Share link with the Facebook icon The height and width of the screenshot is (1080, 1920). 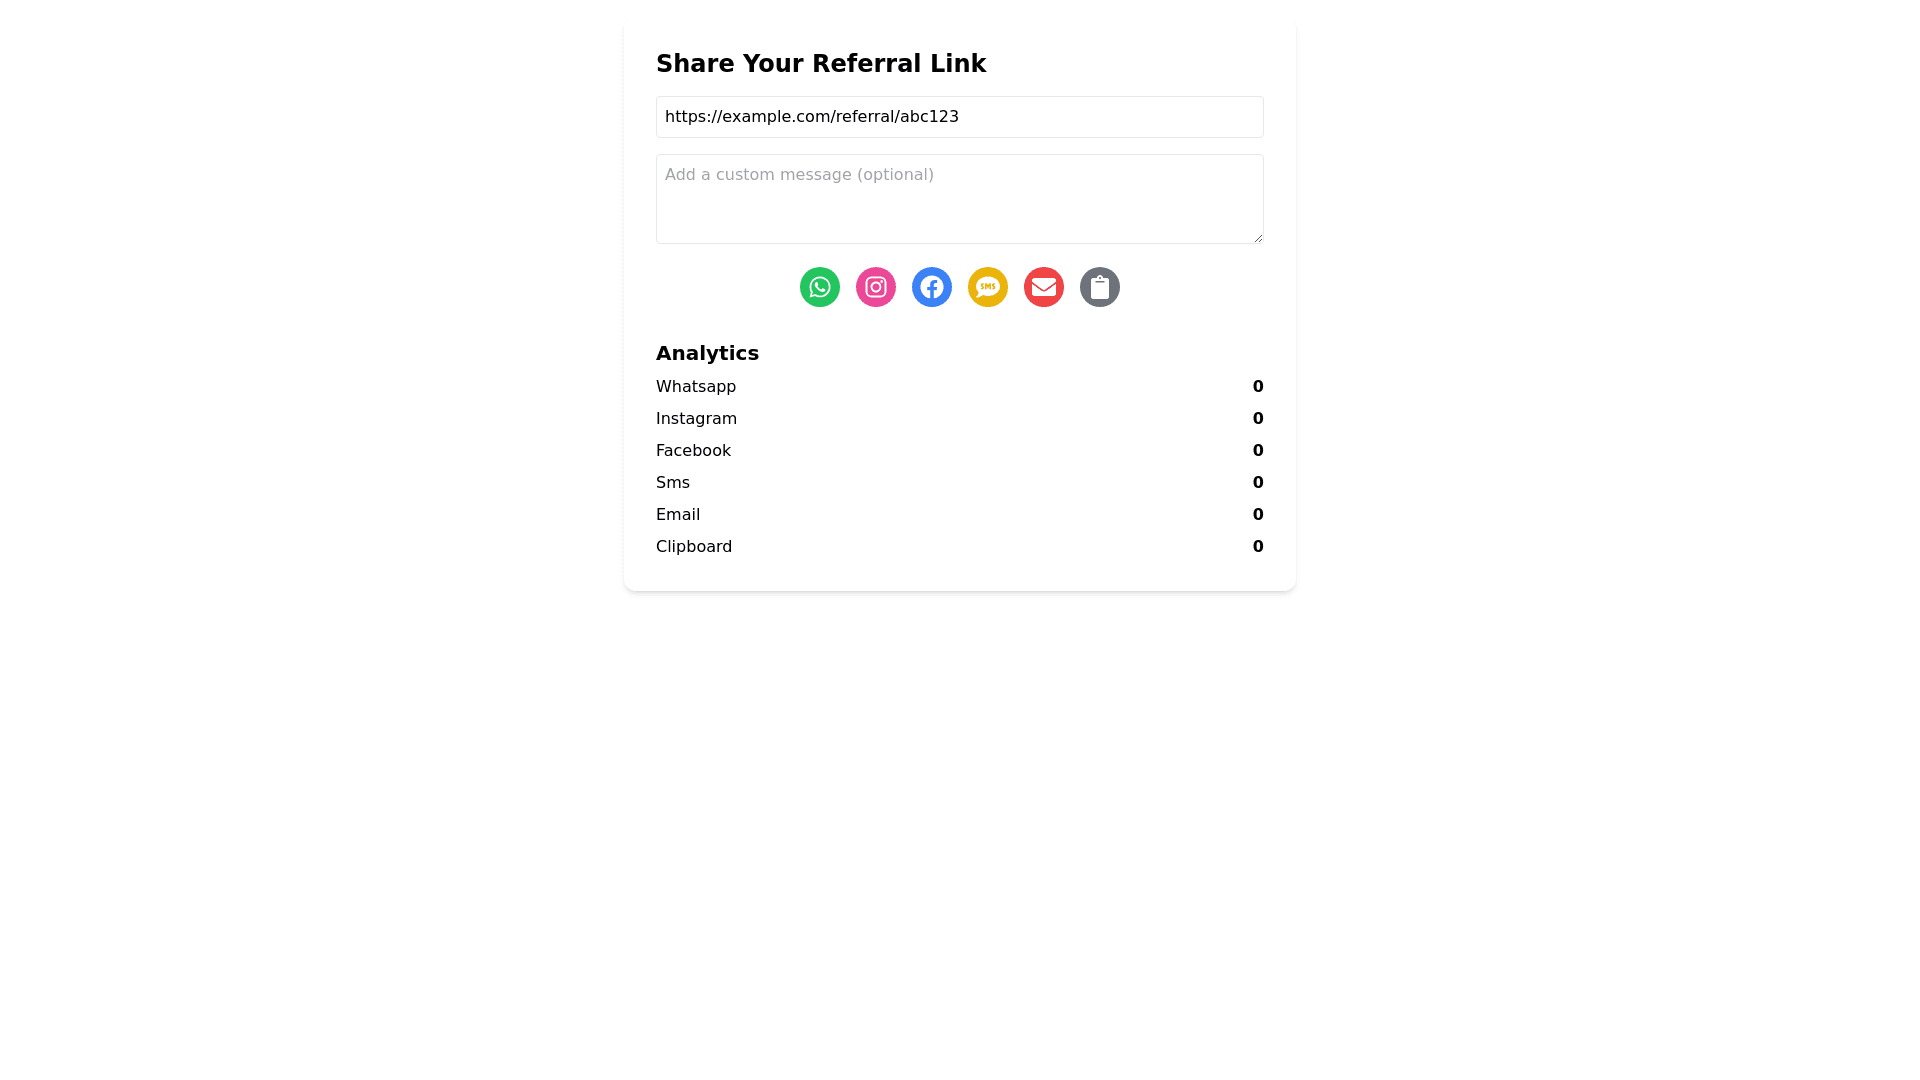click(x=932, y=287)
